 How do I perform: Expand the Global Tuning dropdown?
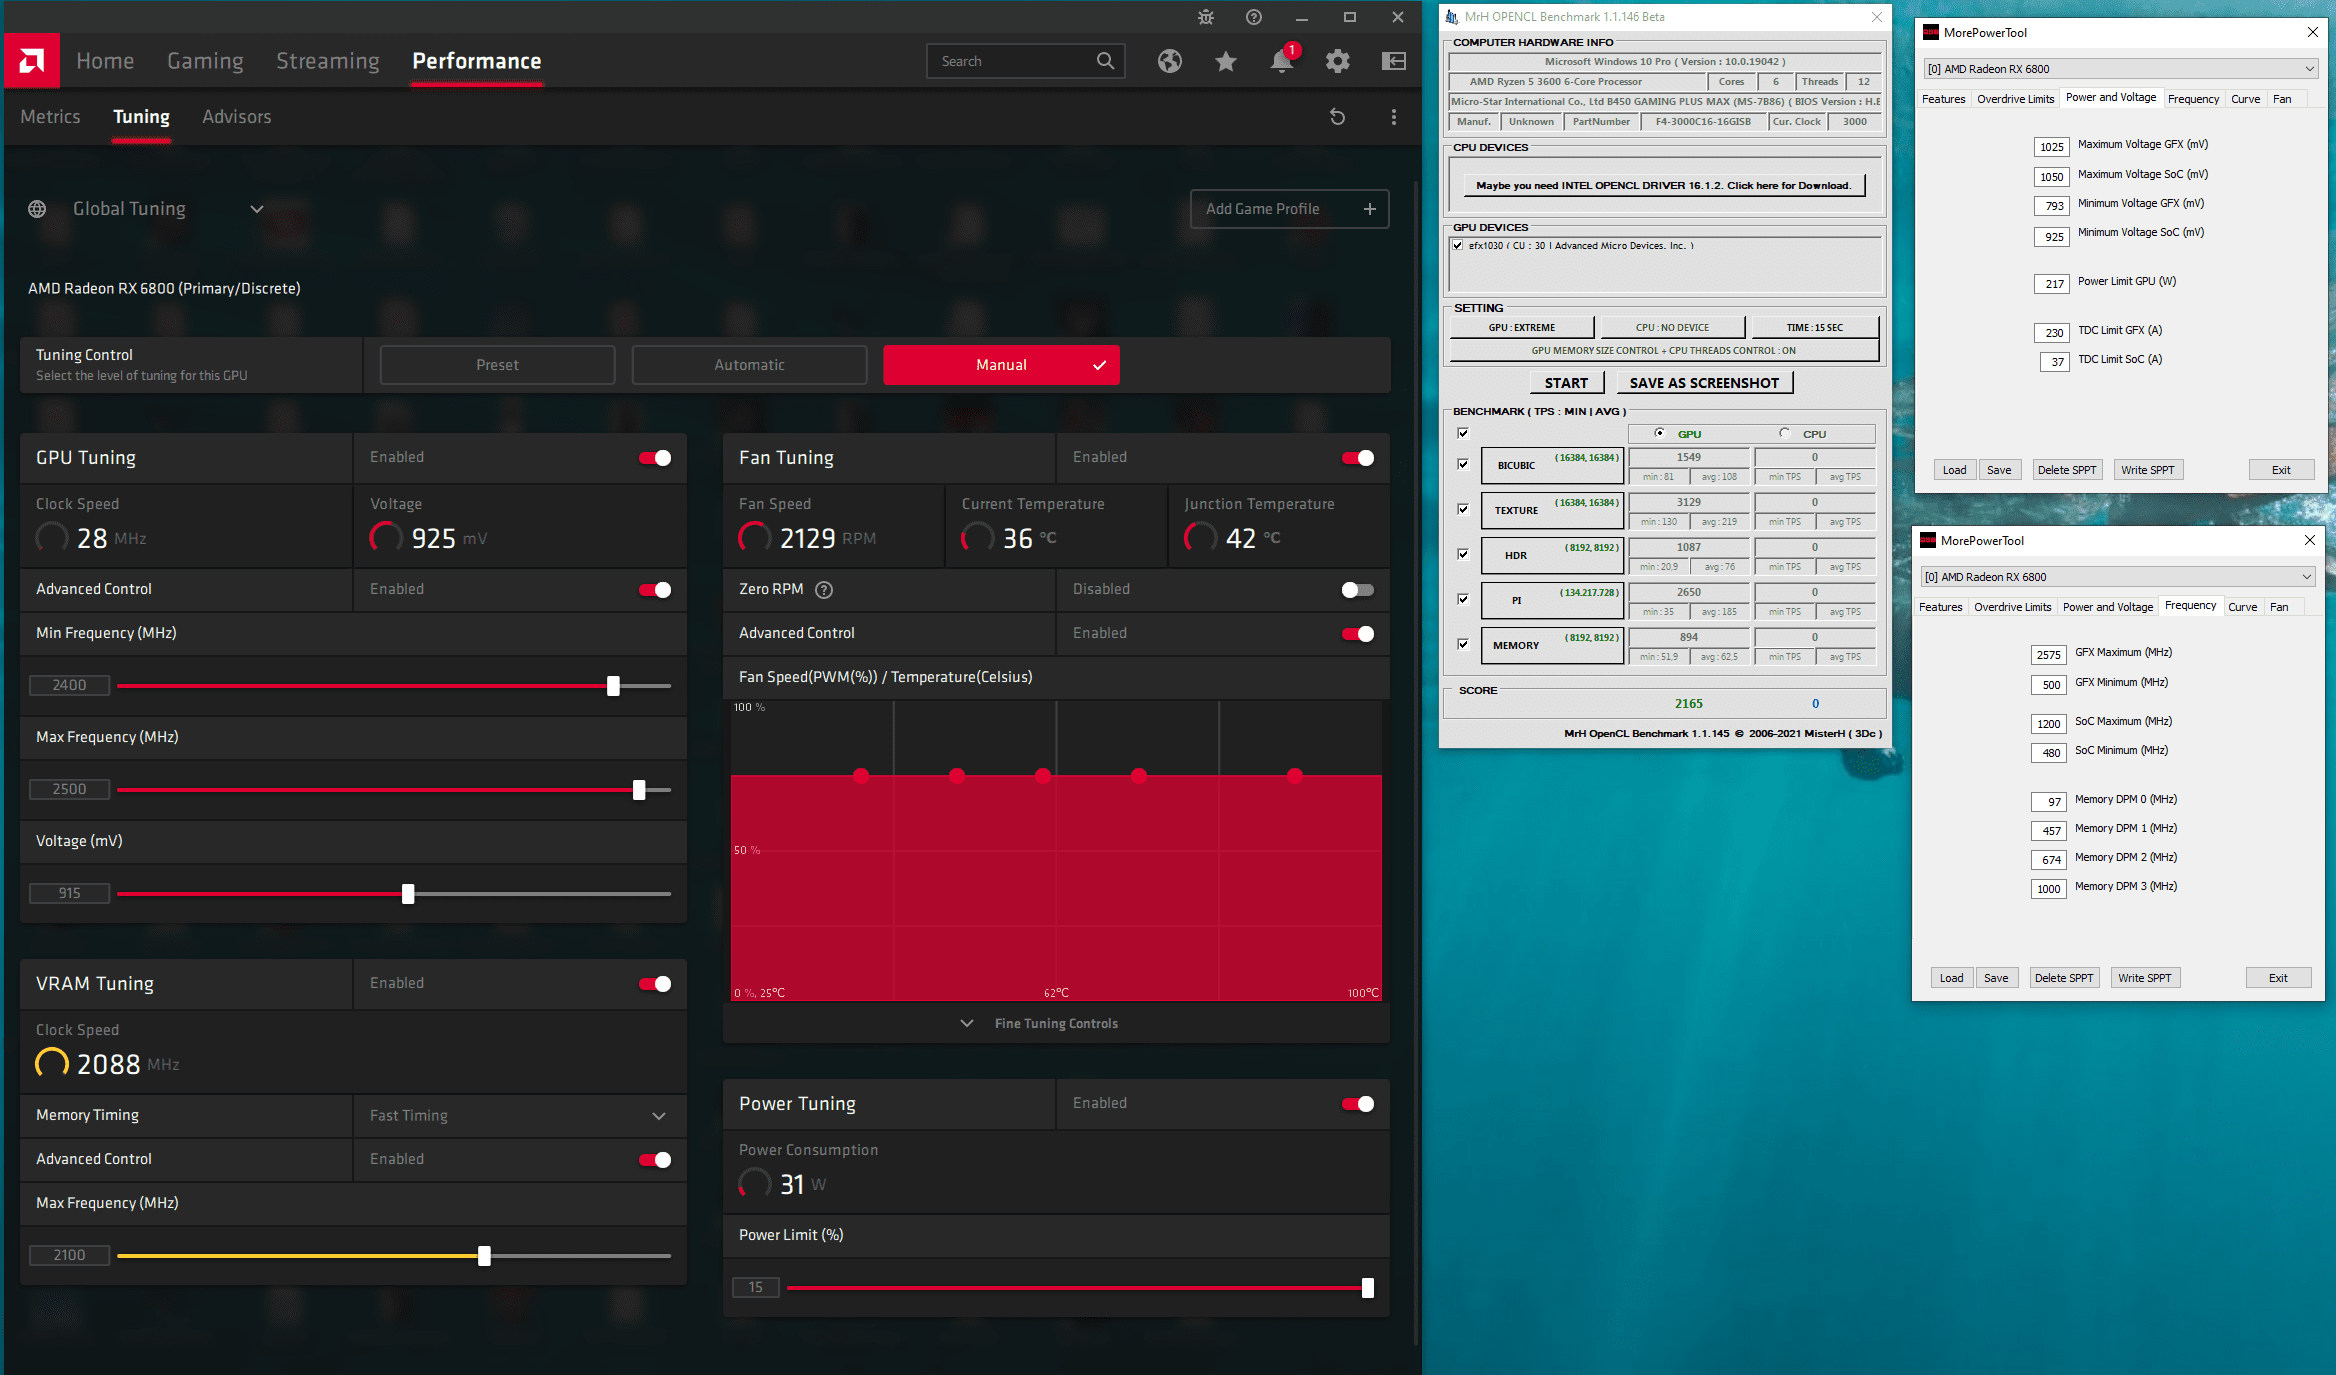coord(257,209)
